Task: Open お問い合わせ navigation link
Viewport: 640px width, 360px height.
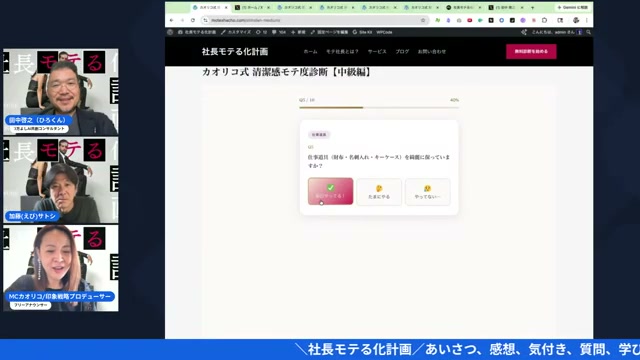Action: tap(431, 51)
